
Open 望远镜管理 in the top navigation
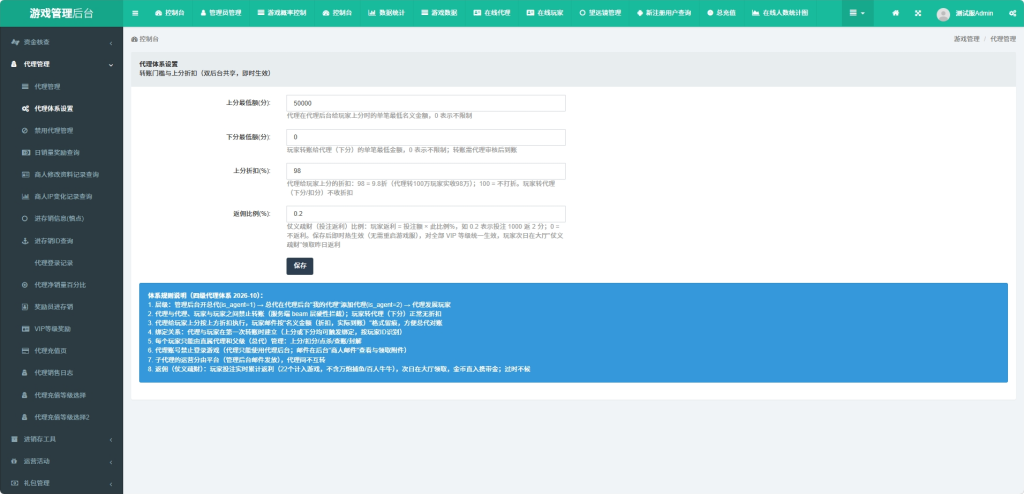600,13
